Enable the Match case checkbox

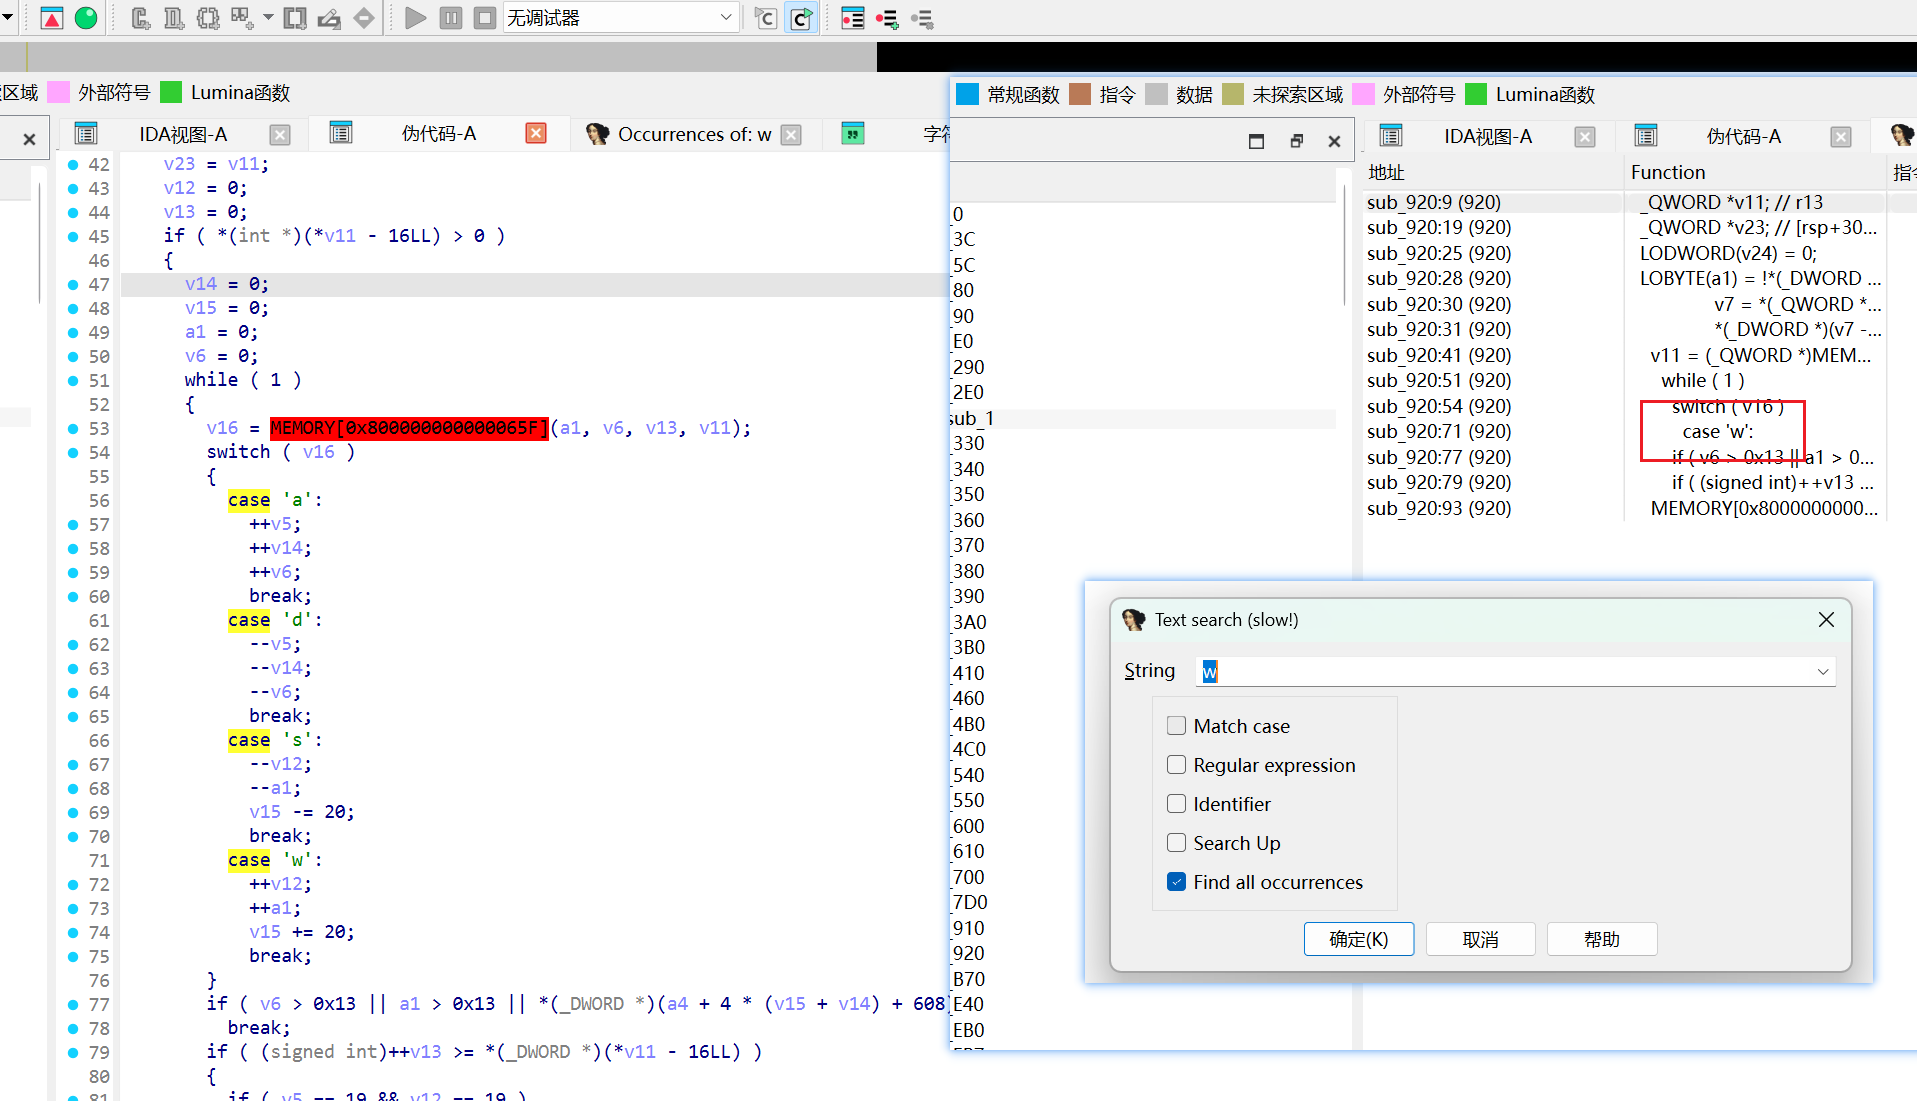coord(1176,726)
